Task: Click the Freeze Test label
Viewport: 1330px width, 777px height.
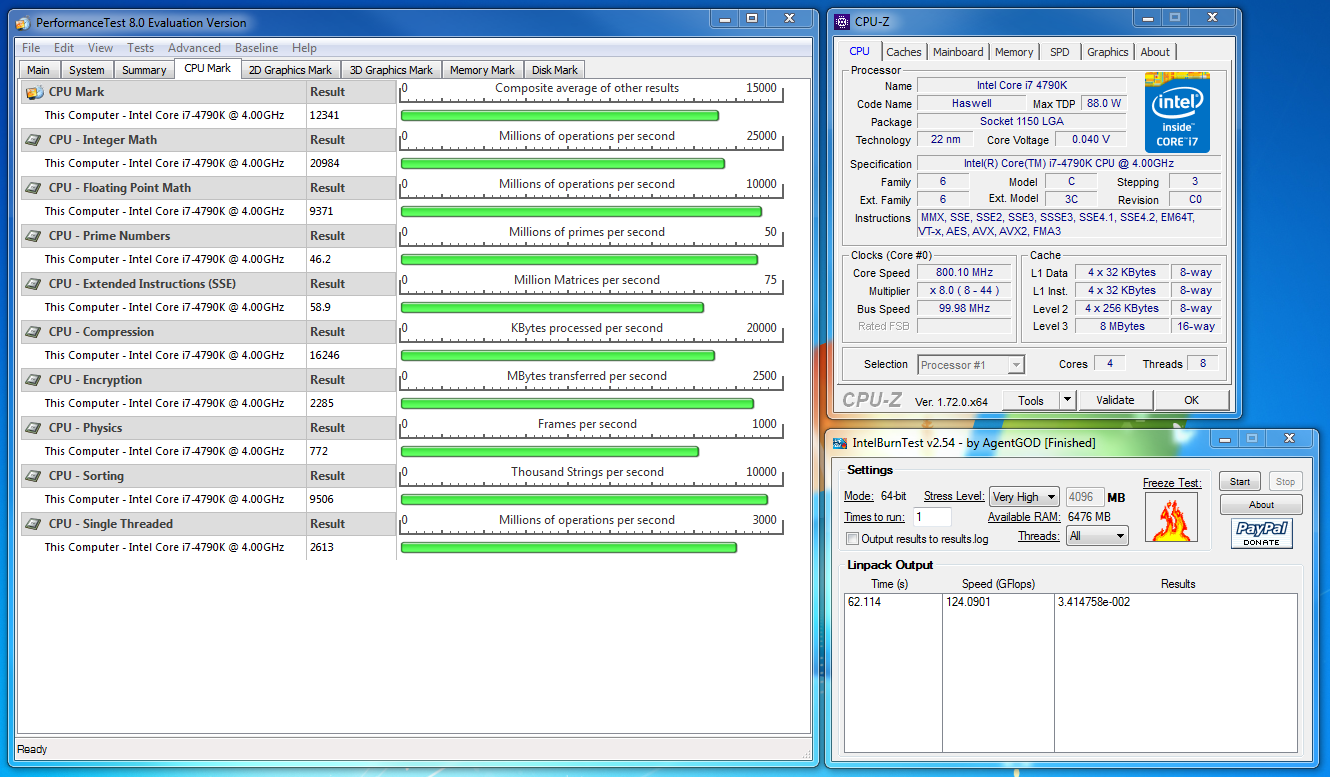Action: (1172, 483)
